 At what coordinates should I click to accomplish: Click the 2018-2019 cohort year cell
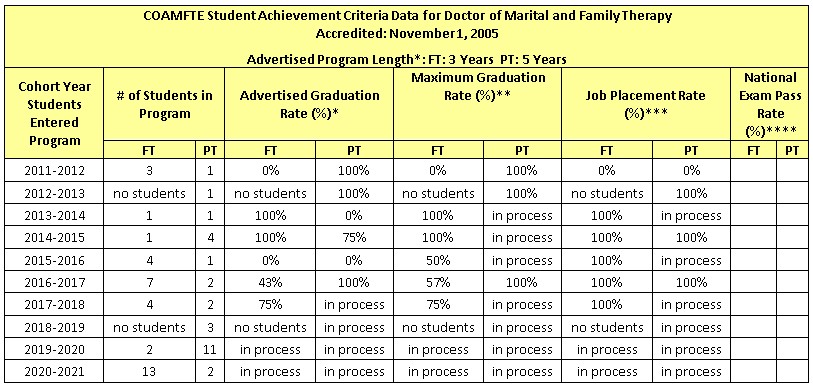pos(54,327)
